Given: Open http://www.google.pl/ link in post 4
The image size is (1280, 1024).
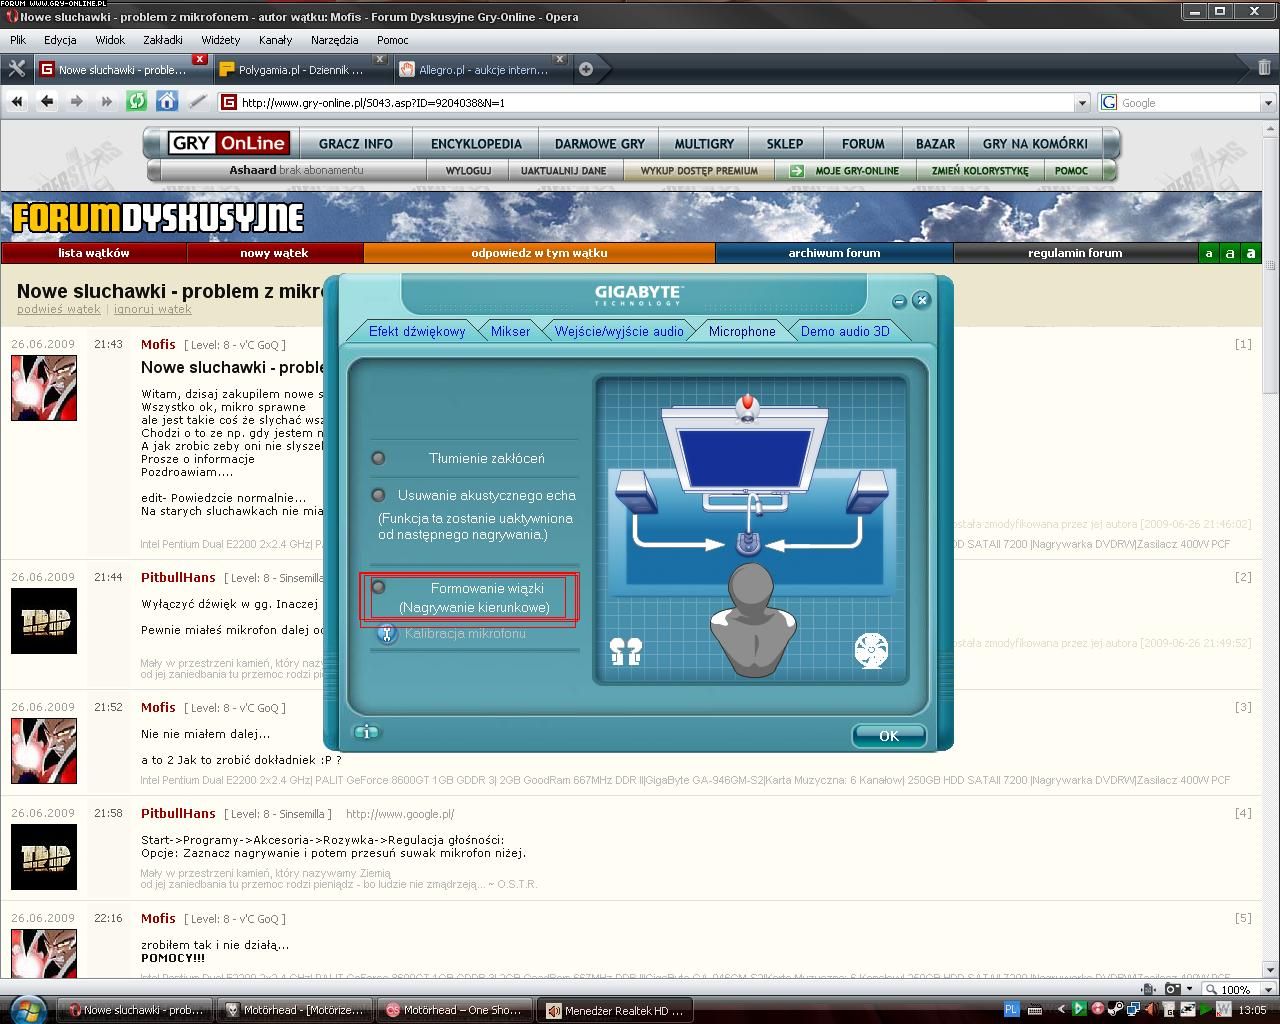Looking at the screenshot, I should point(400,814).
